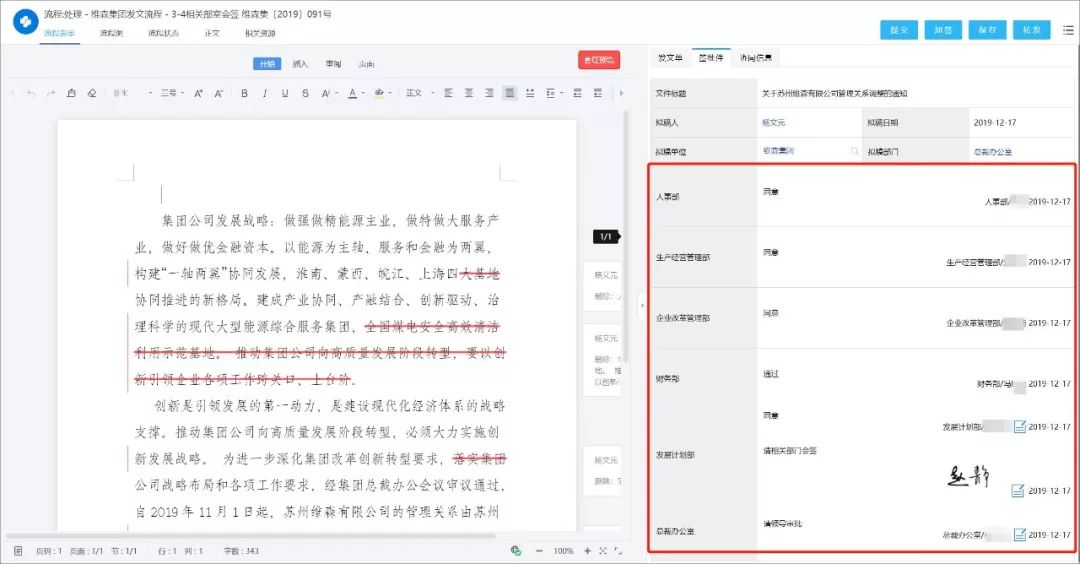Click the blue 提交 button
The image size is (1080, 564).
point(899,30)
